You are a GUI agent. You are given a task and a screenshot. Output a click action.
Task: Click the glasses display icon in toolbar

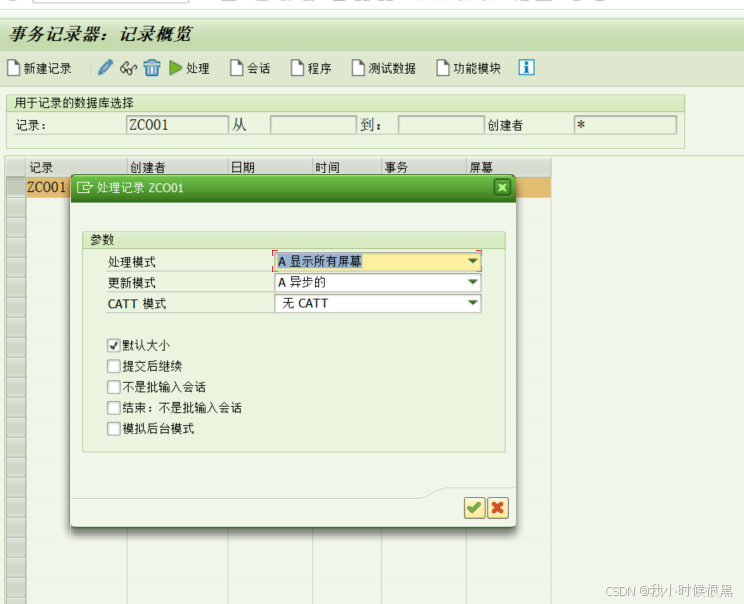point(129,68)
